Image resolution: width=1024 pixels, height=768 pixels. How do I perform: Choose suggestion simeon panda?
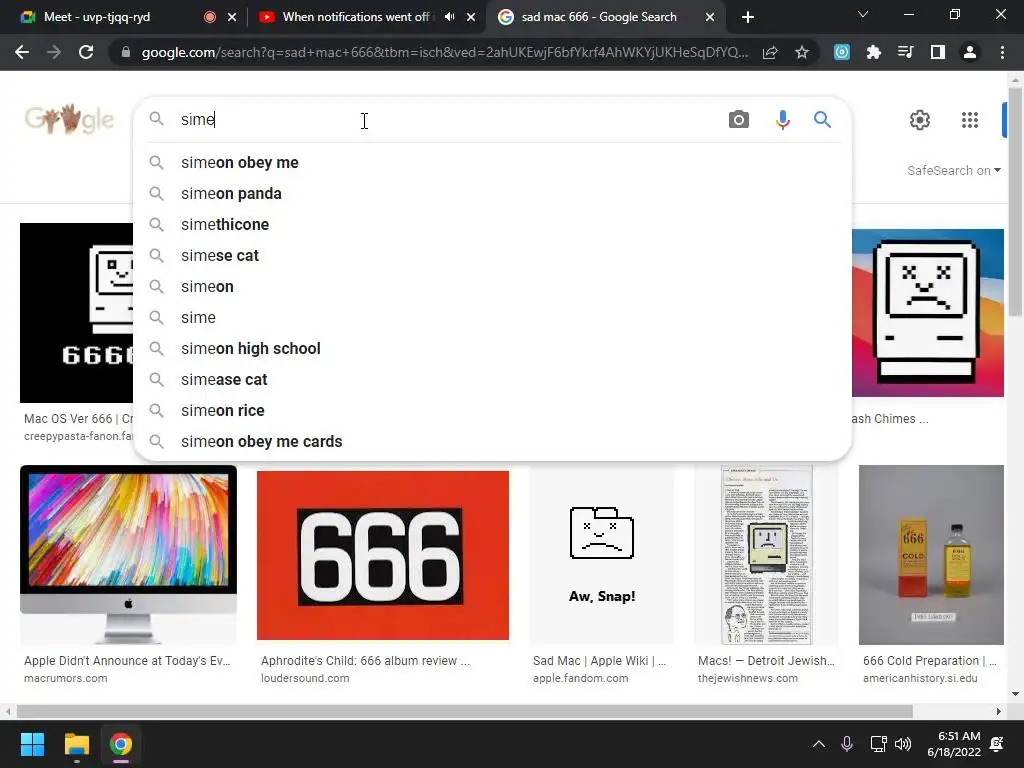tap(492, 193)
